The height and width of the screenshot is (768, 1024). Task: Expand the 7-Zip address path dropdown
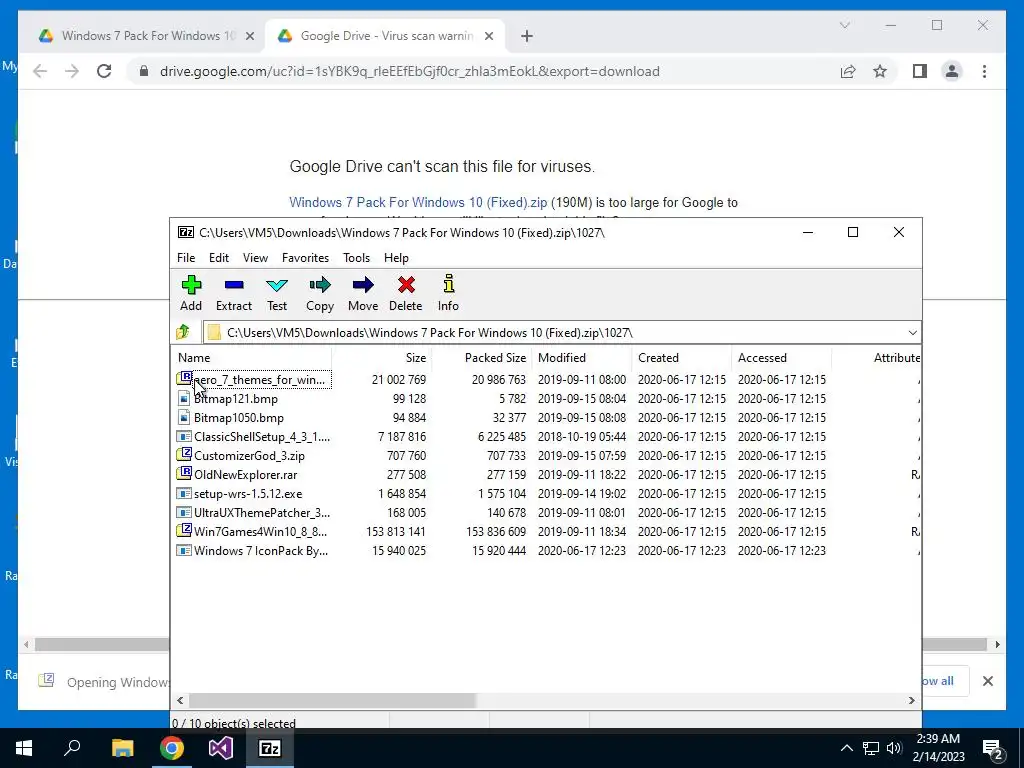pyautogui.click(x=912, y=332)
